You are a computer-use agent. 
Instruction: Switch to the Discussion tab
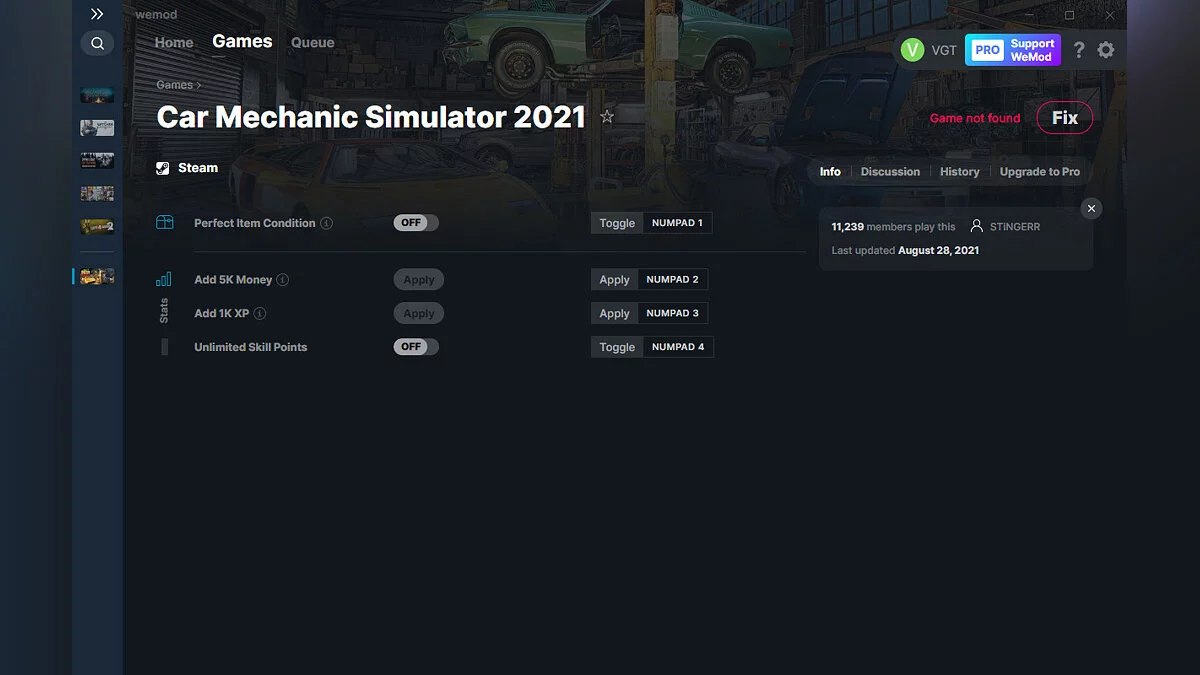tap(890, 171)
